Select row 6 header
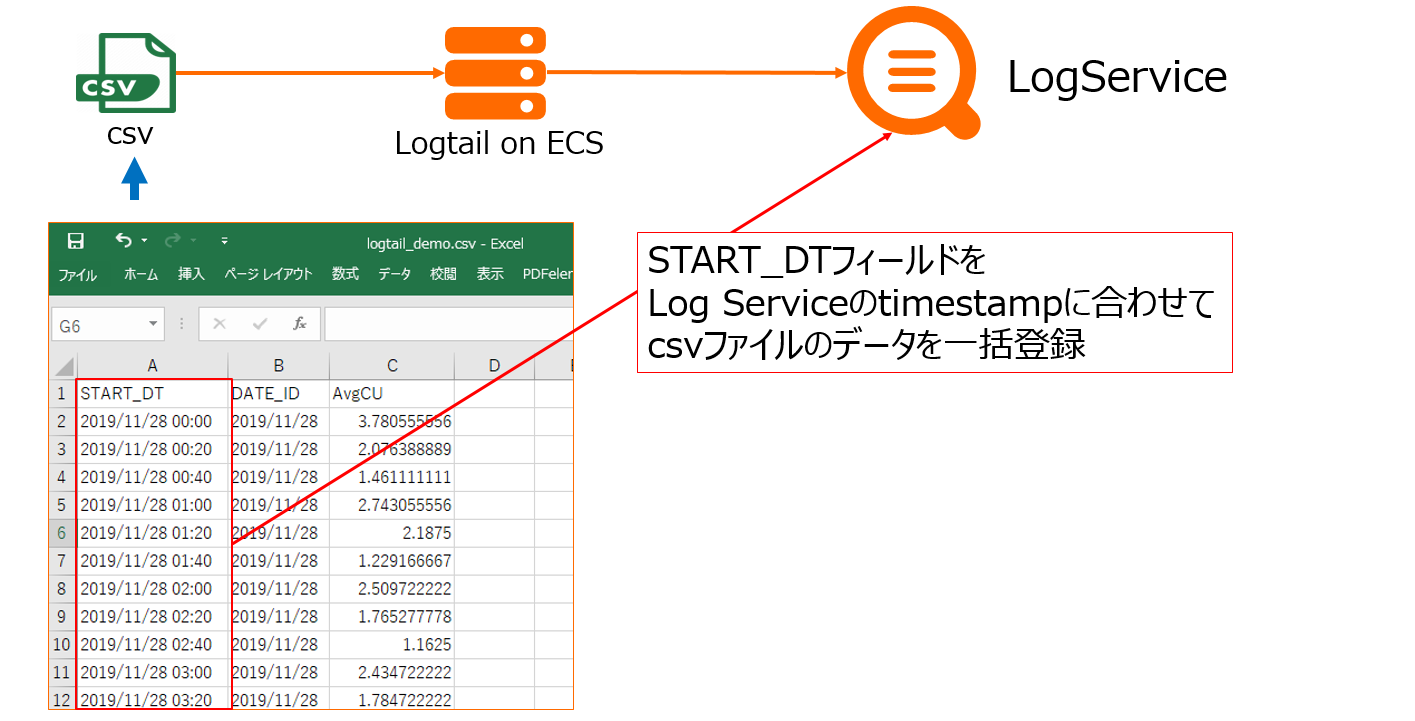Screen dimensions: 1415x721 coord(62,534)
